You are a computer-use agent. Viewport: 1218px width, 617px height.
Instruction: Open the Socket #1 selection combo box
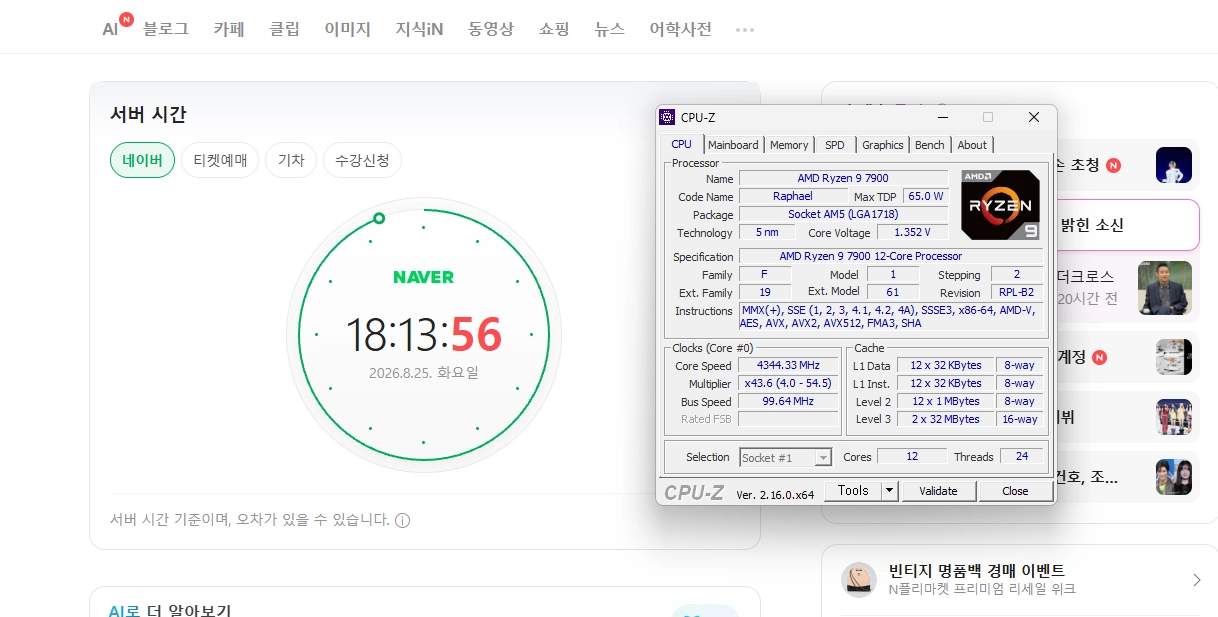pyautogui.click(x=785, y=457)
